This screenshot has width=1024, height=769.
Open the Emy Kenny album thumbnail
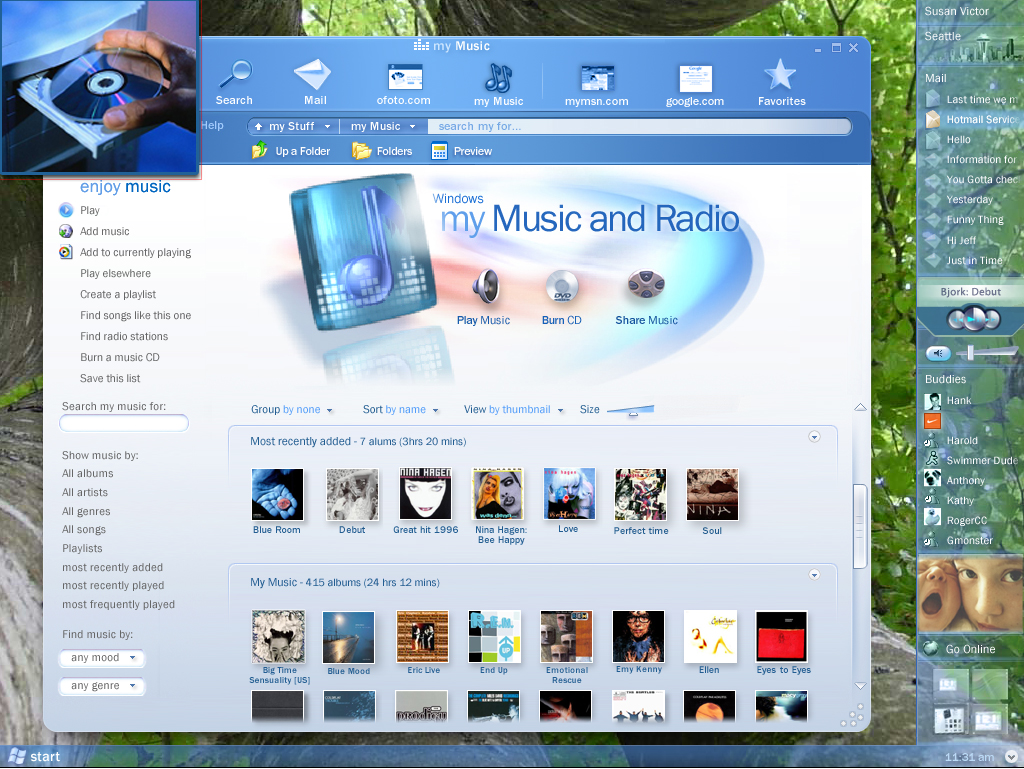tap(639, 636)
